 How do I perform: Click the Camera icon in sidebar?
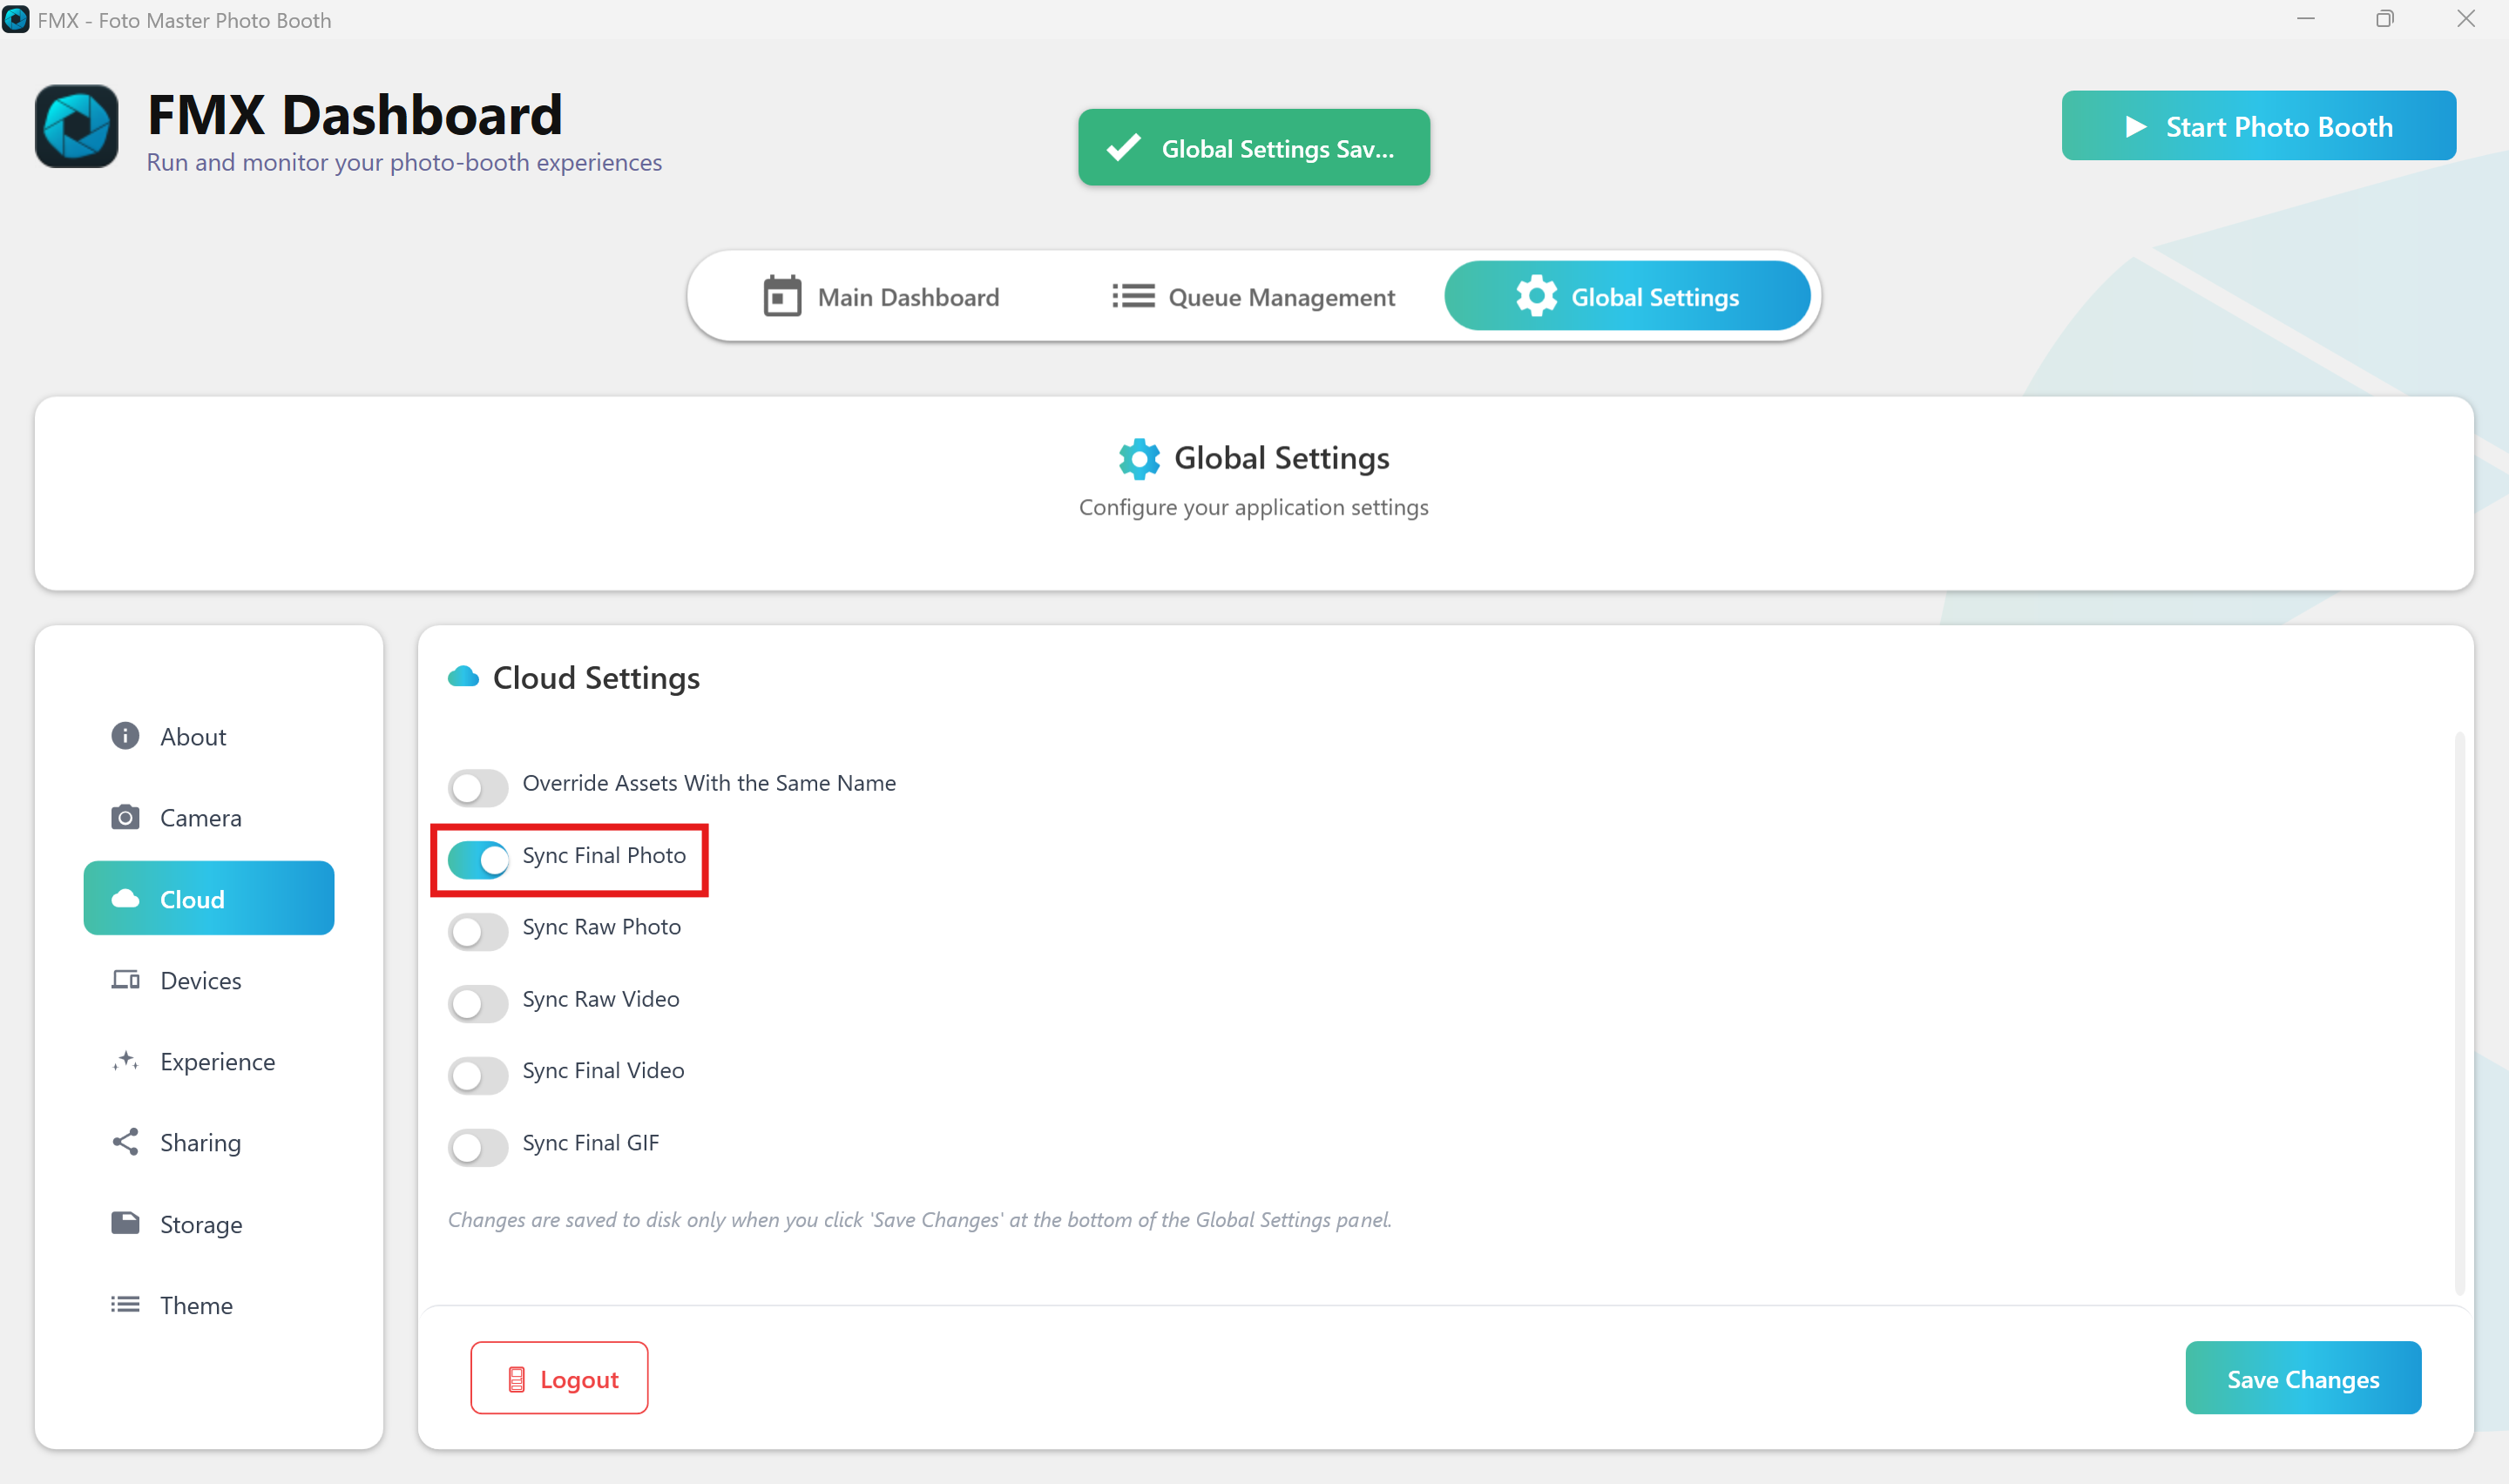[x=125, y=817]
